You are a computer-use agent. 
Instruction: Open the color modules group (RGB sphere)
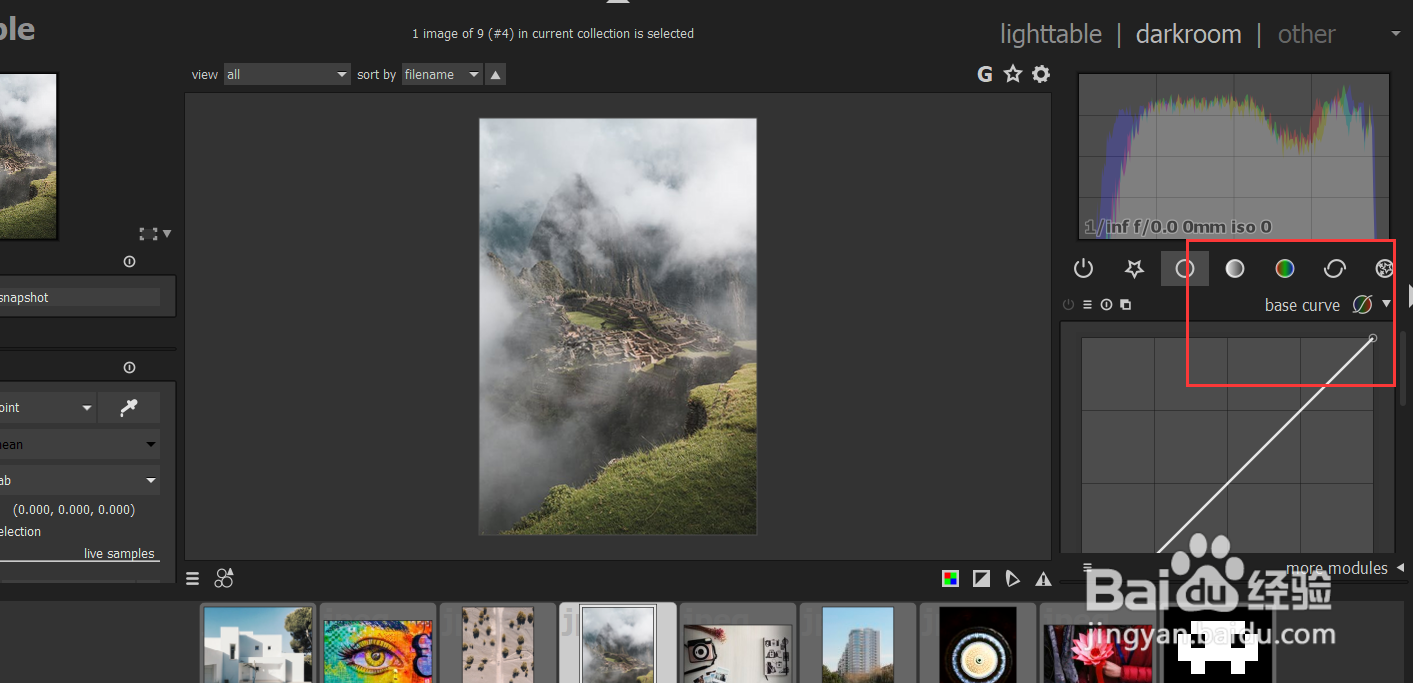tap(1285, 268)
